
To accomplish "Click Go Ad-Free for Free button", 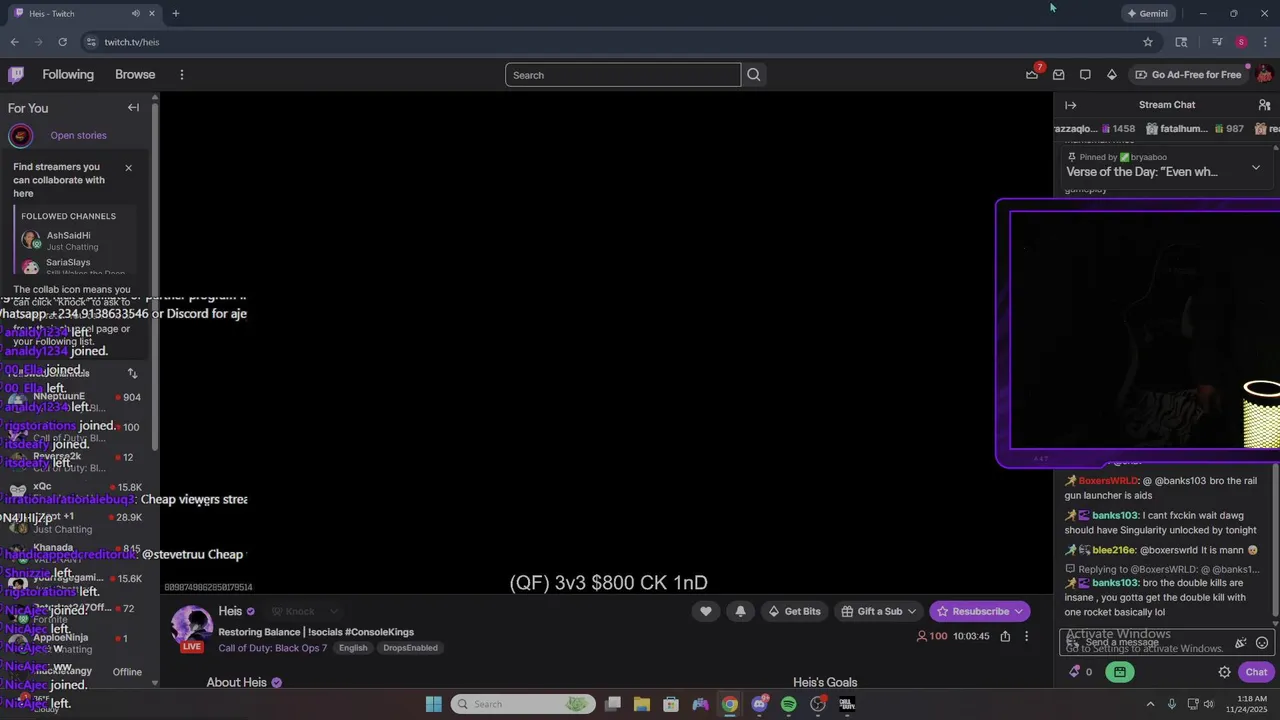I will 1188,74.
